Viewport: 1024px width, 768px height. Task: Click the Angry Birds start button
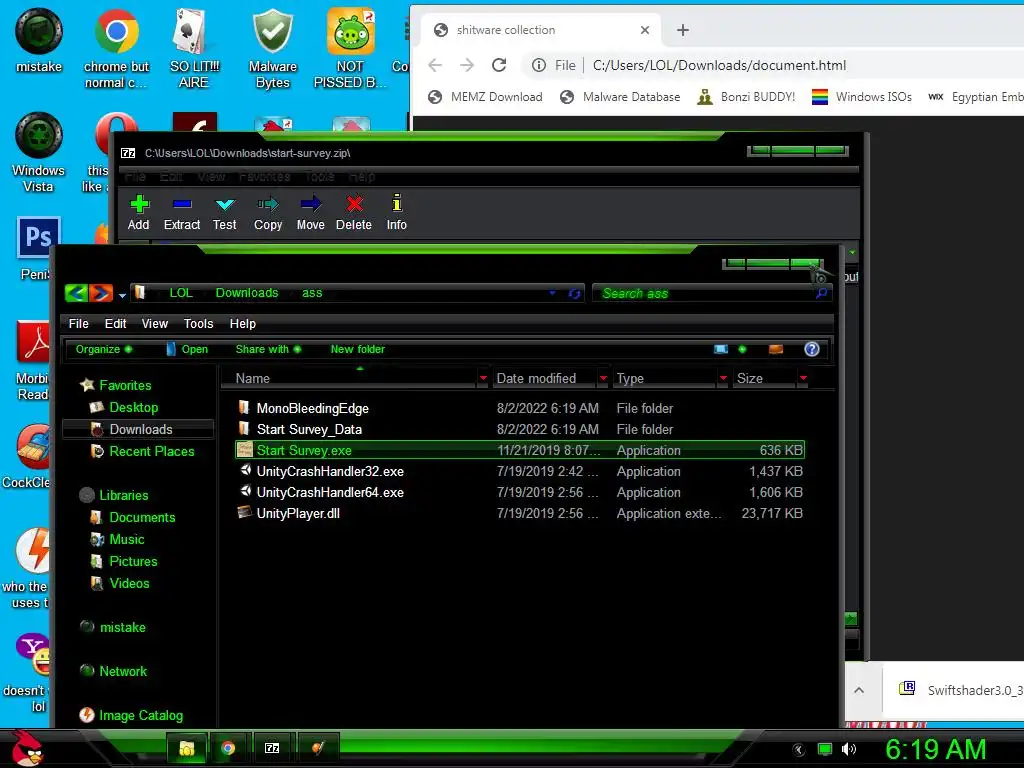click(27, 748)
